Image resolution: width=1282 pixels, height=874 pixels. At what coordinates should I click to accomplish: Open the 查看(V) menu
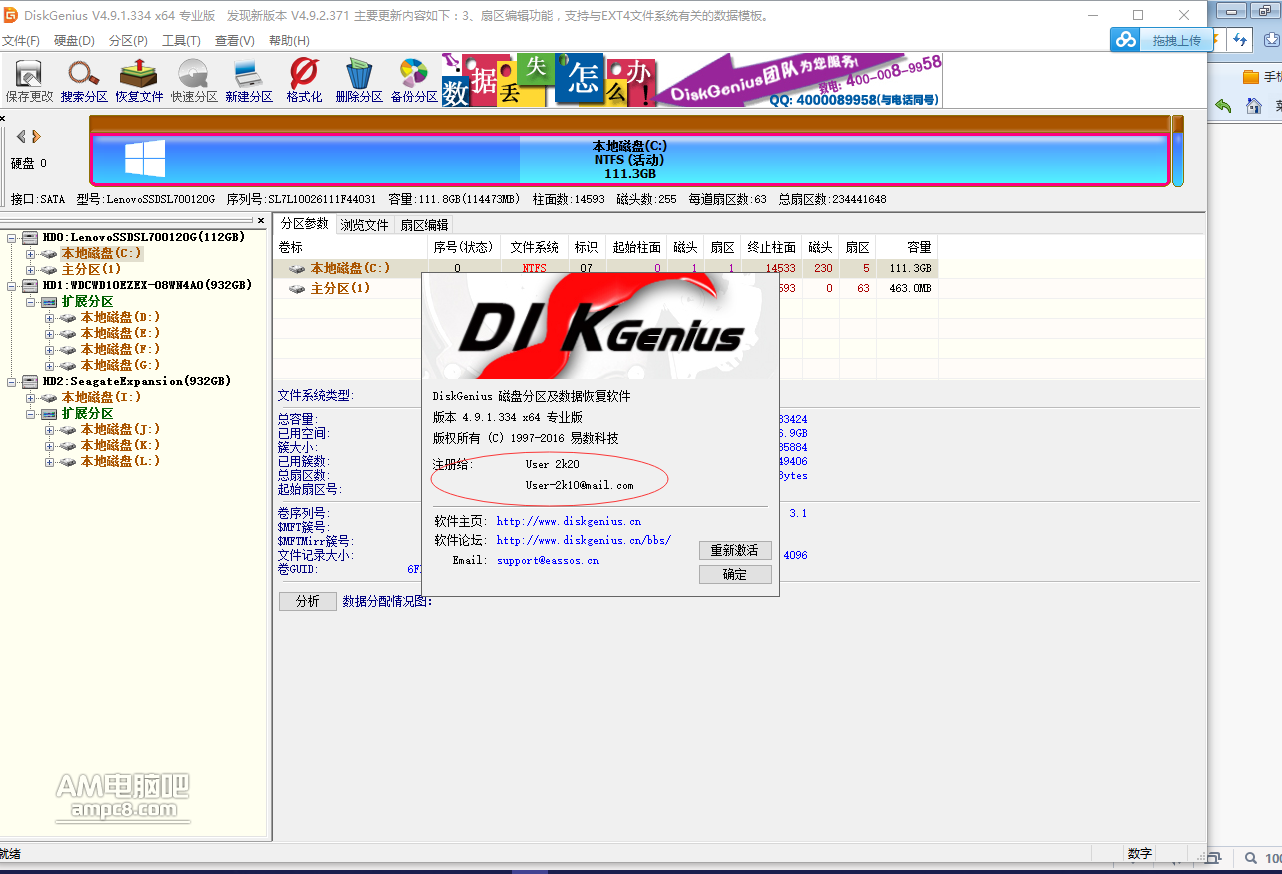click(234, 41)
